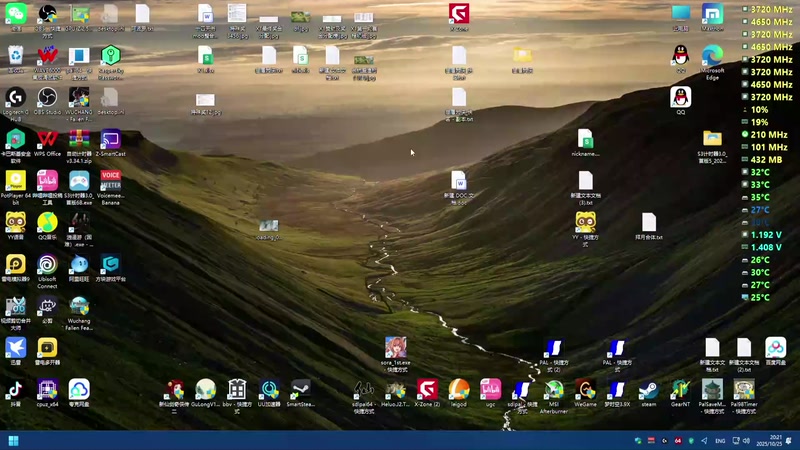Launch the Ubisoft Connect icon
800x450 pixels.
47,264
